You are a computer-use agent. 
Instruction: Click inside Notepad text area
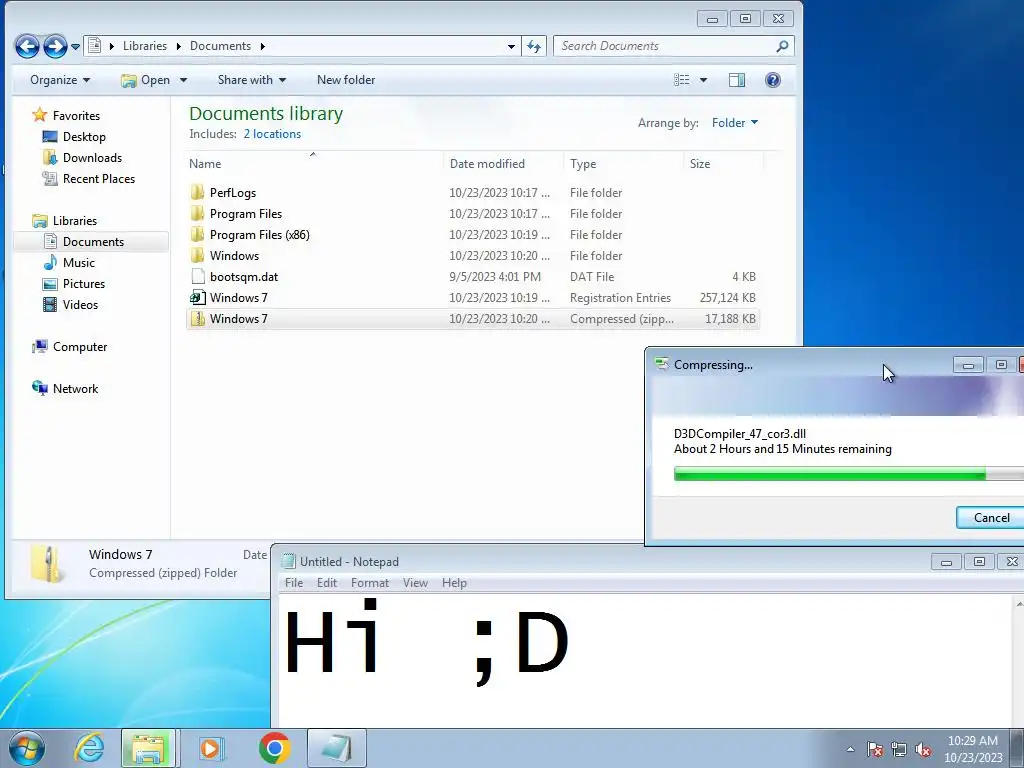point(647,660)
